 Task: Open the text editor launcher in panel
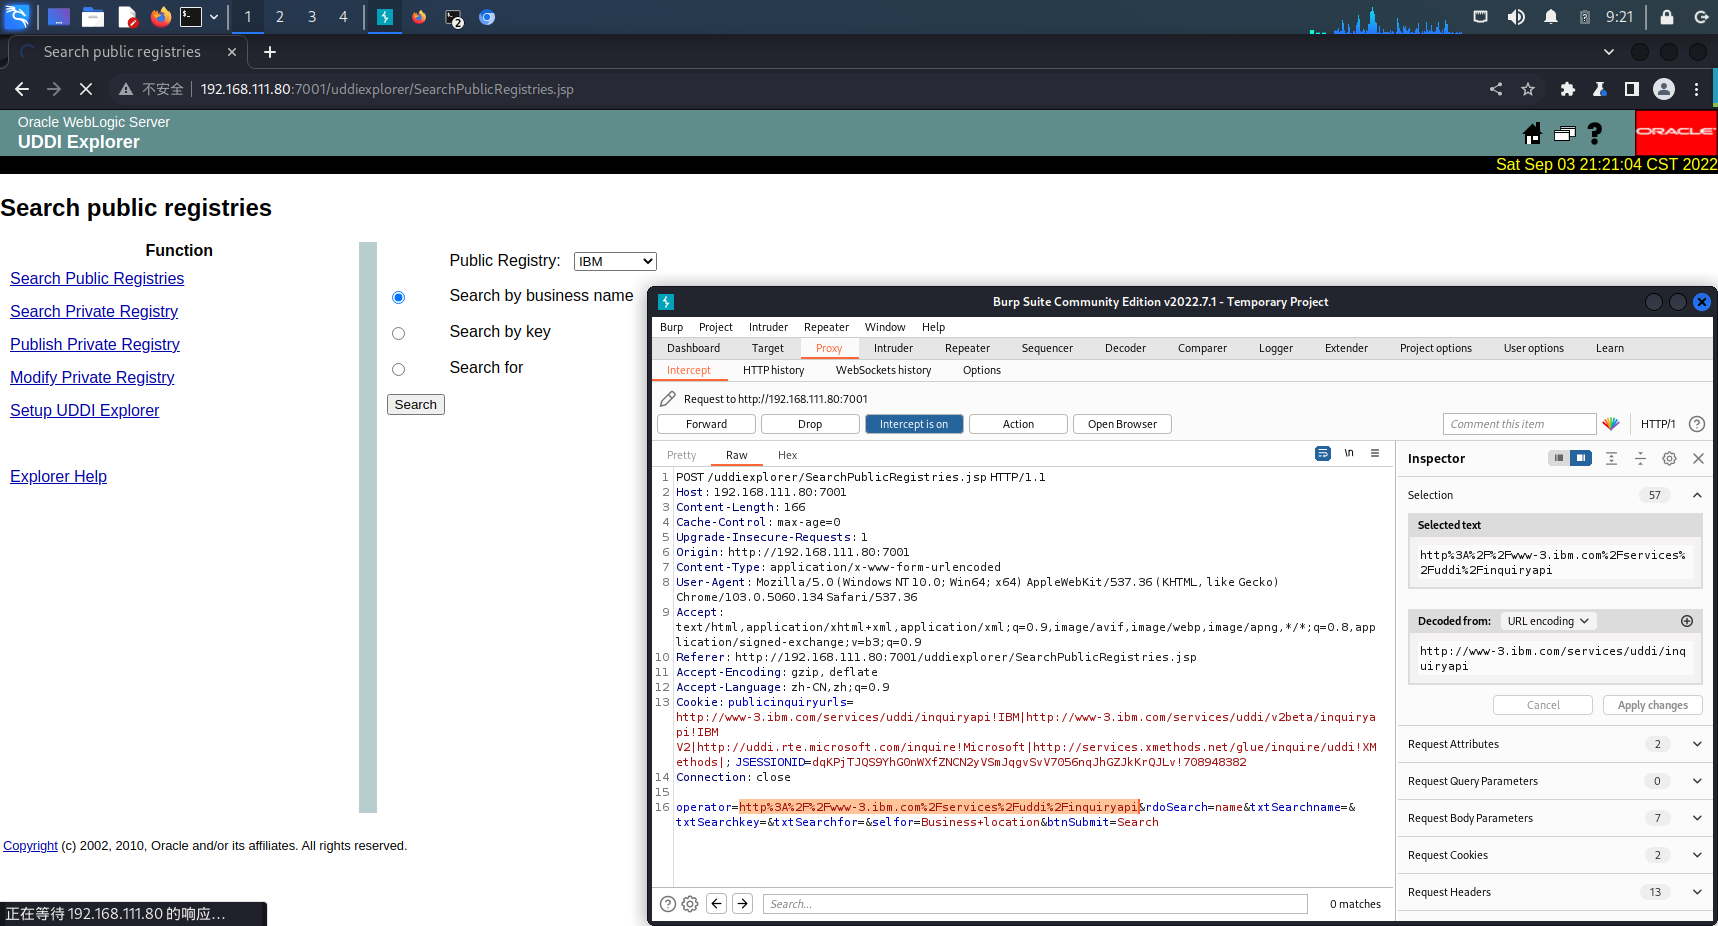pyautogui.click(x=127, y=17)
